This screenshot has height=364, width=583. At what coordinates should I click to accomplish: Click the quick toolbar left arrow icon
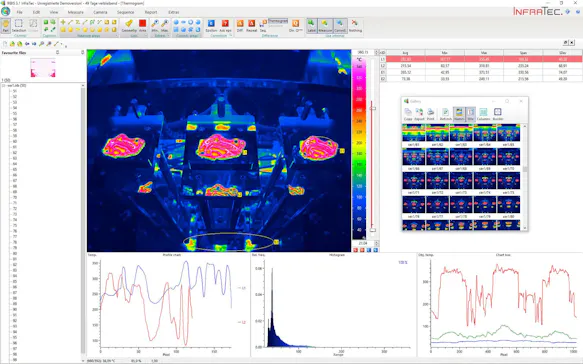coord(27,44)
